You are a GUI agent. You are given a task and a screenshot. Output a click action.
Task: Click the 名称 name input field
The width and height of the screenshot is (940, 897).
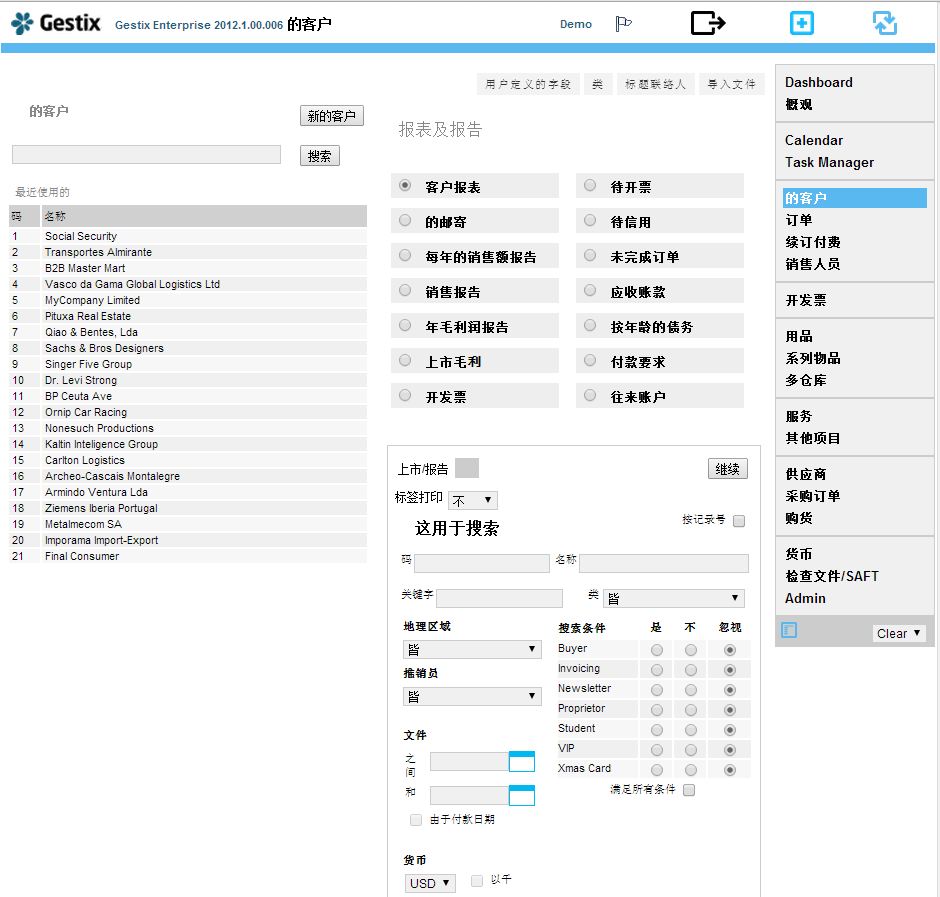point(664,563)
